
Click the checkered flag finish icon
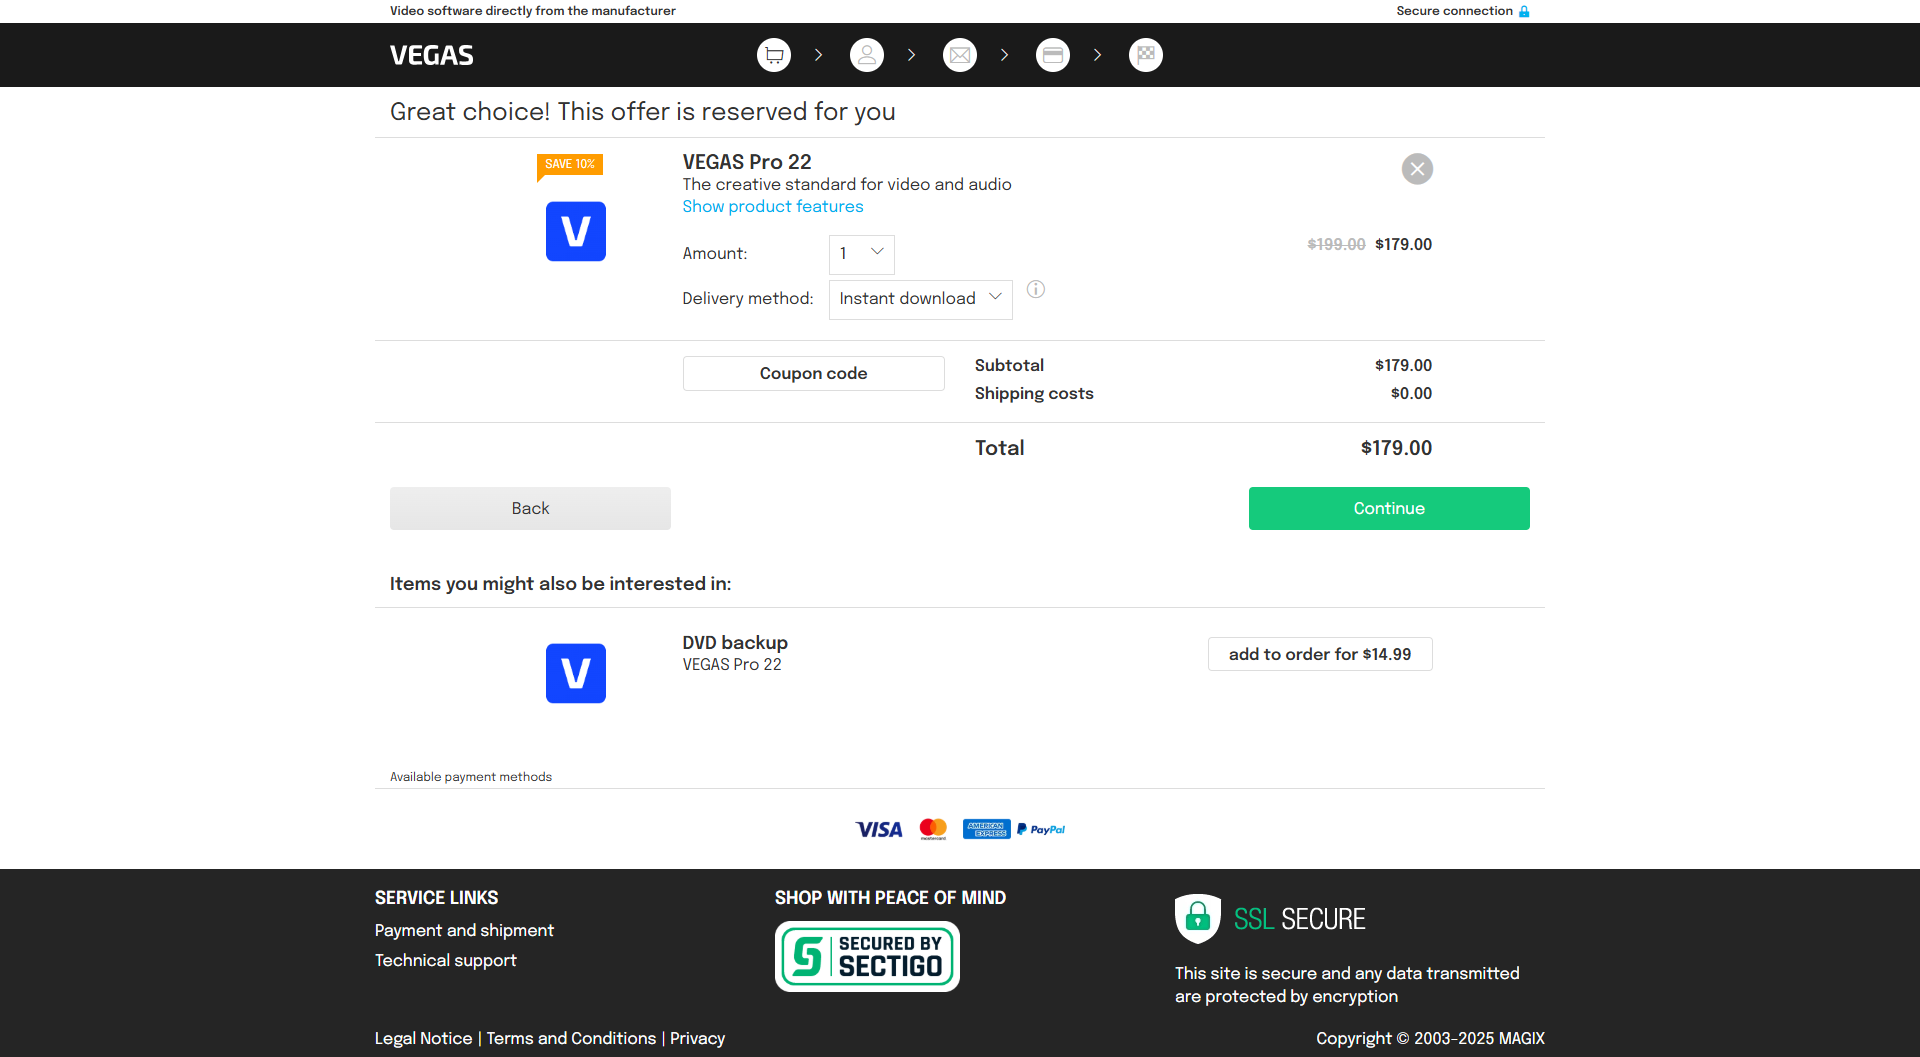coord(1145,55)
